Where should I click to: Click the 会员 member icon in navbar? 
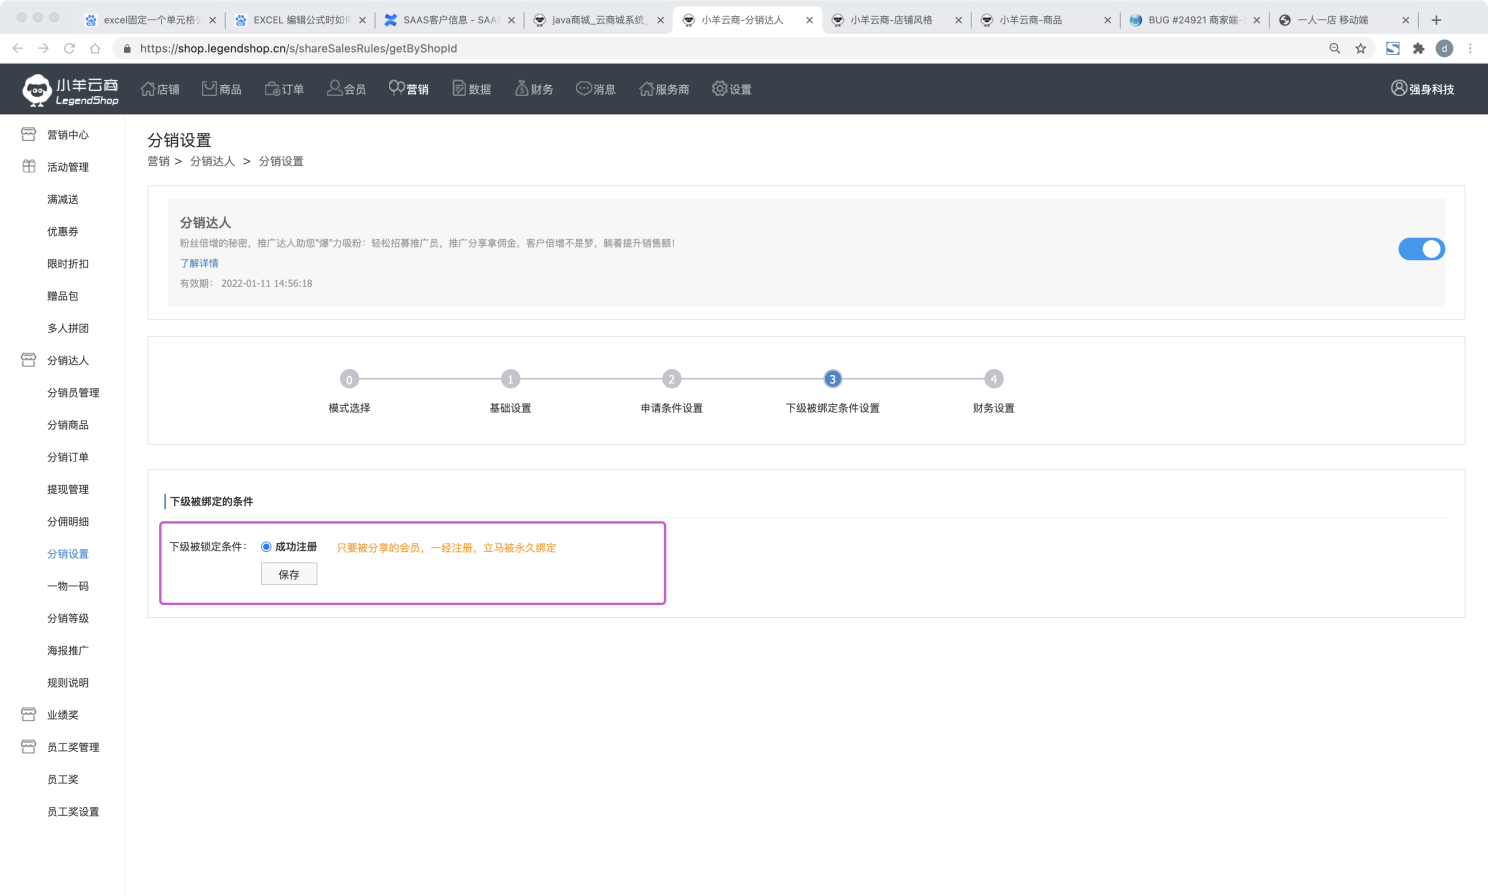coord(334,89)
